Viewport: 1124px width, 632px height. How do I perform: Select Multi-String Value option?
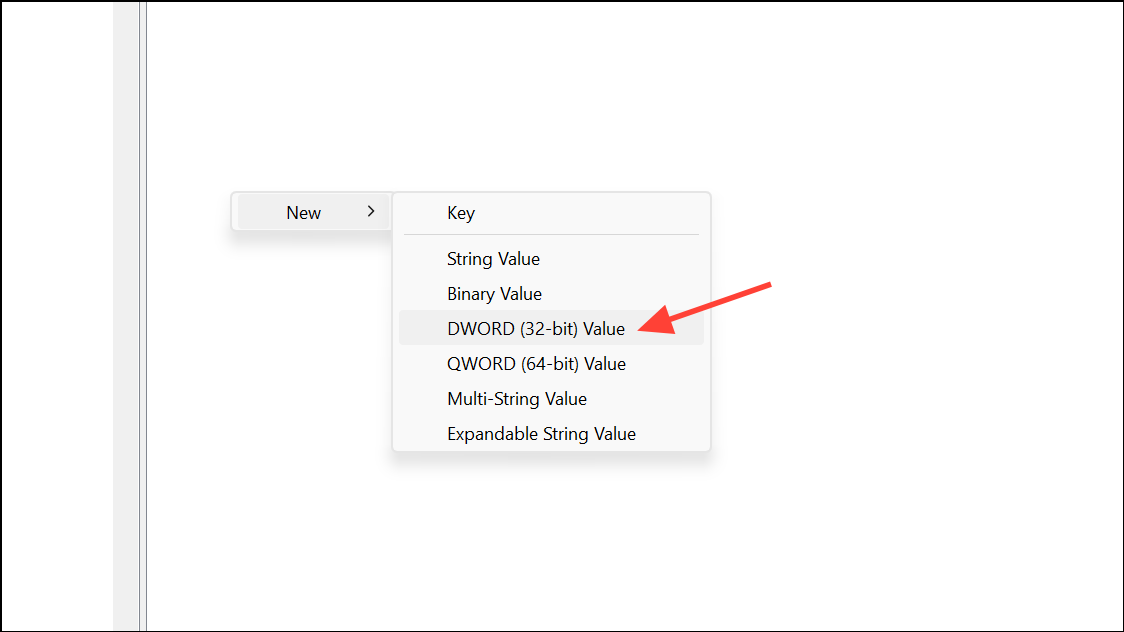click(516, 399)
